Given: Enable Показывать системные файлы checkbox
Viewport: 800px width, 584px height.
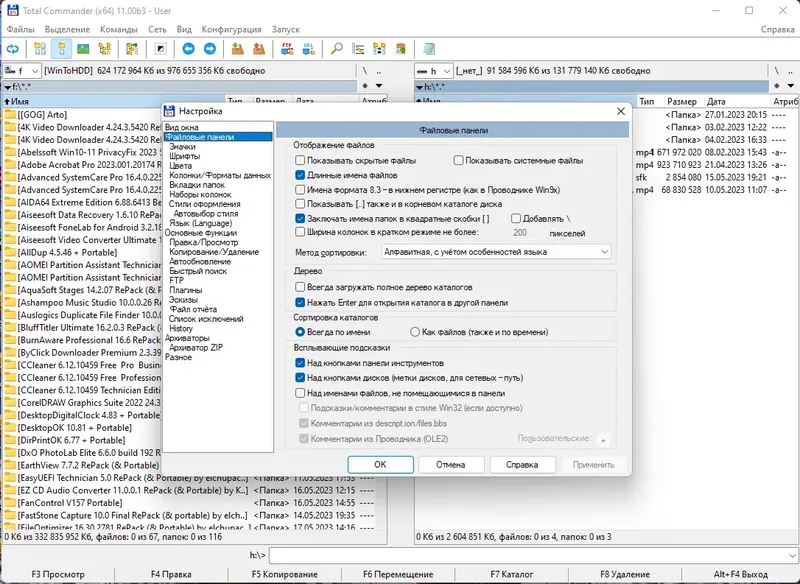Looking at the screenshot, I should point(458,160).
